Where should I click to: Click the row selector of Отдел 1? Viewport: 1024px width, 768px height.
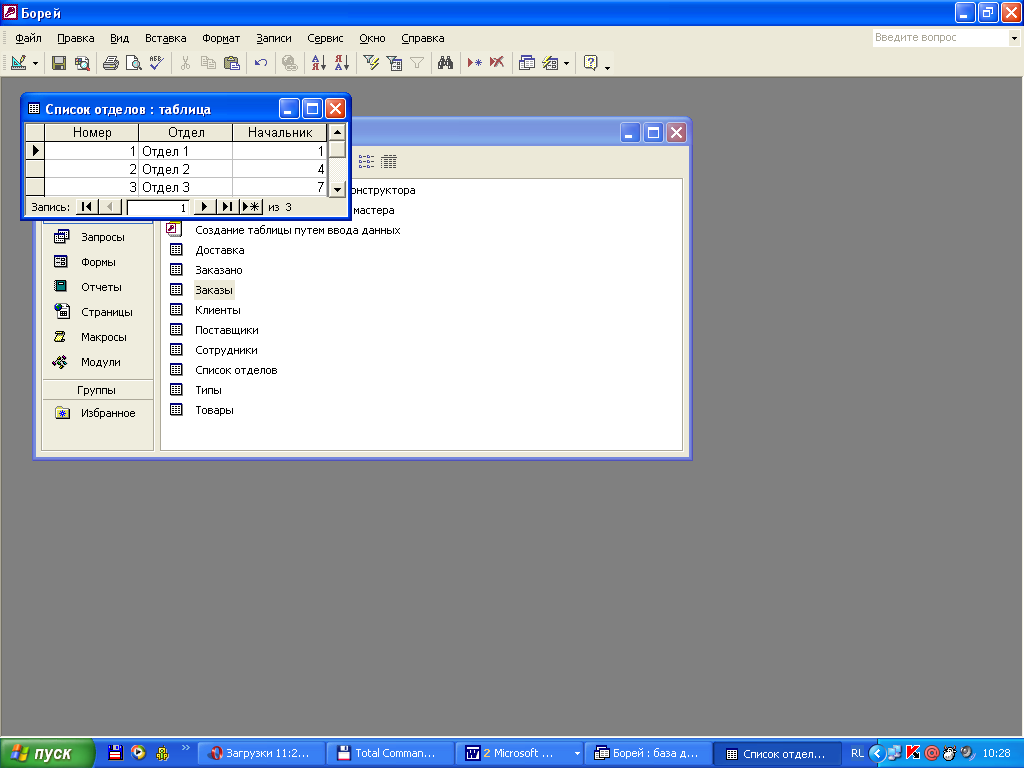pos(35,151)
